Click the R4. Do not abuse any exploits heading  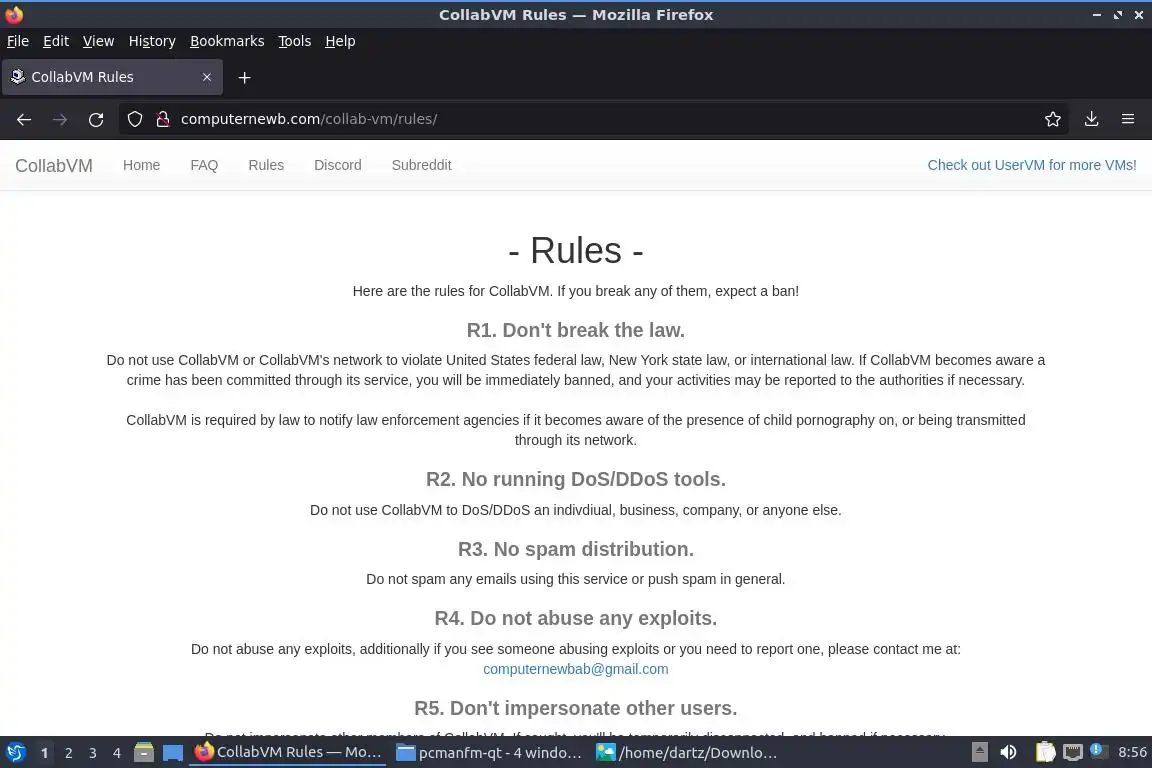click(x=575, y=619)
